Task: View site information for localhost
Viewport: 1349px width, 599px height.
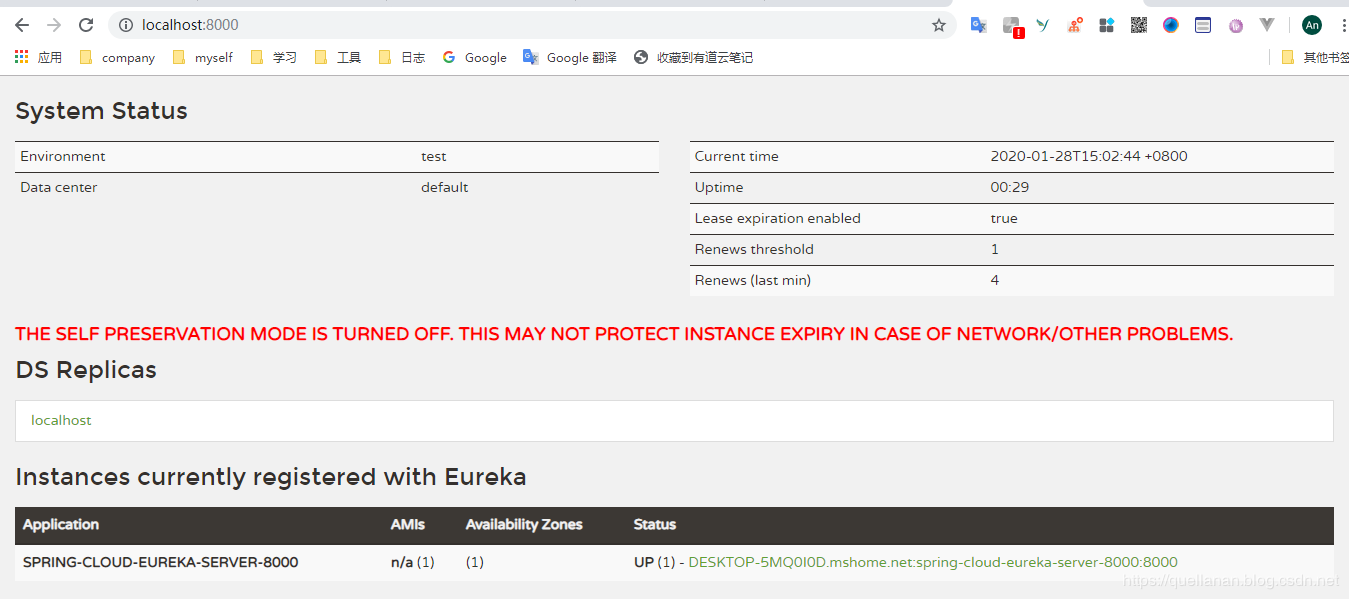Action: [x=126, y=25]
